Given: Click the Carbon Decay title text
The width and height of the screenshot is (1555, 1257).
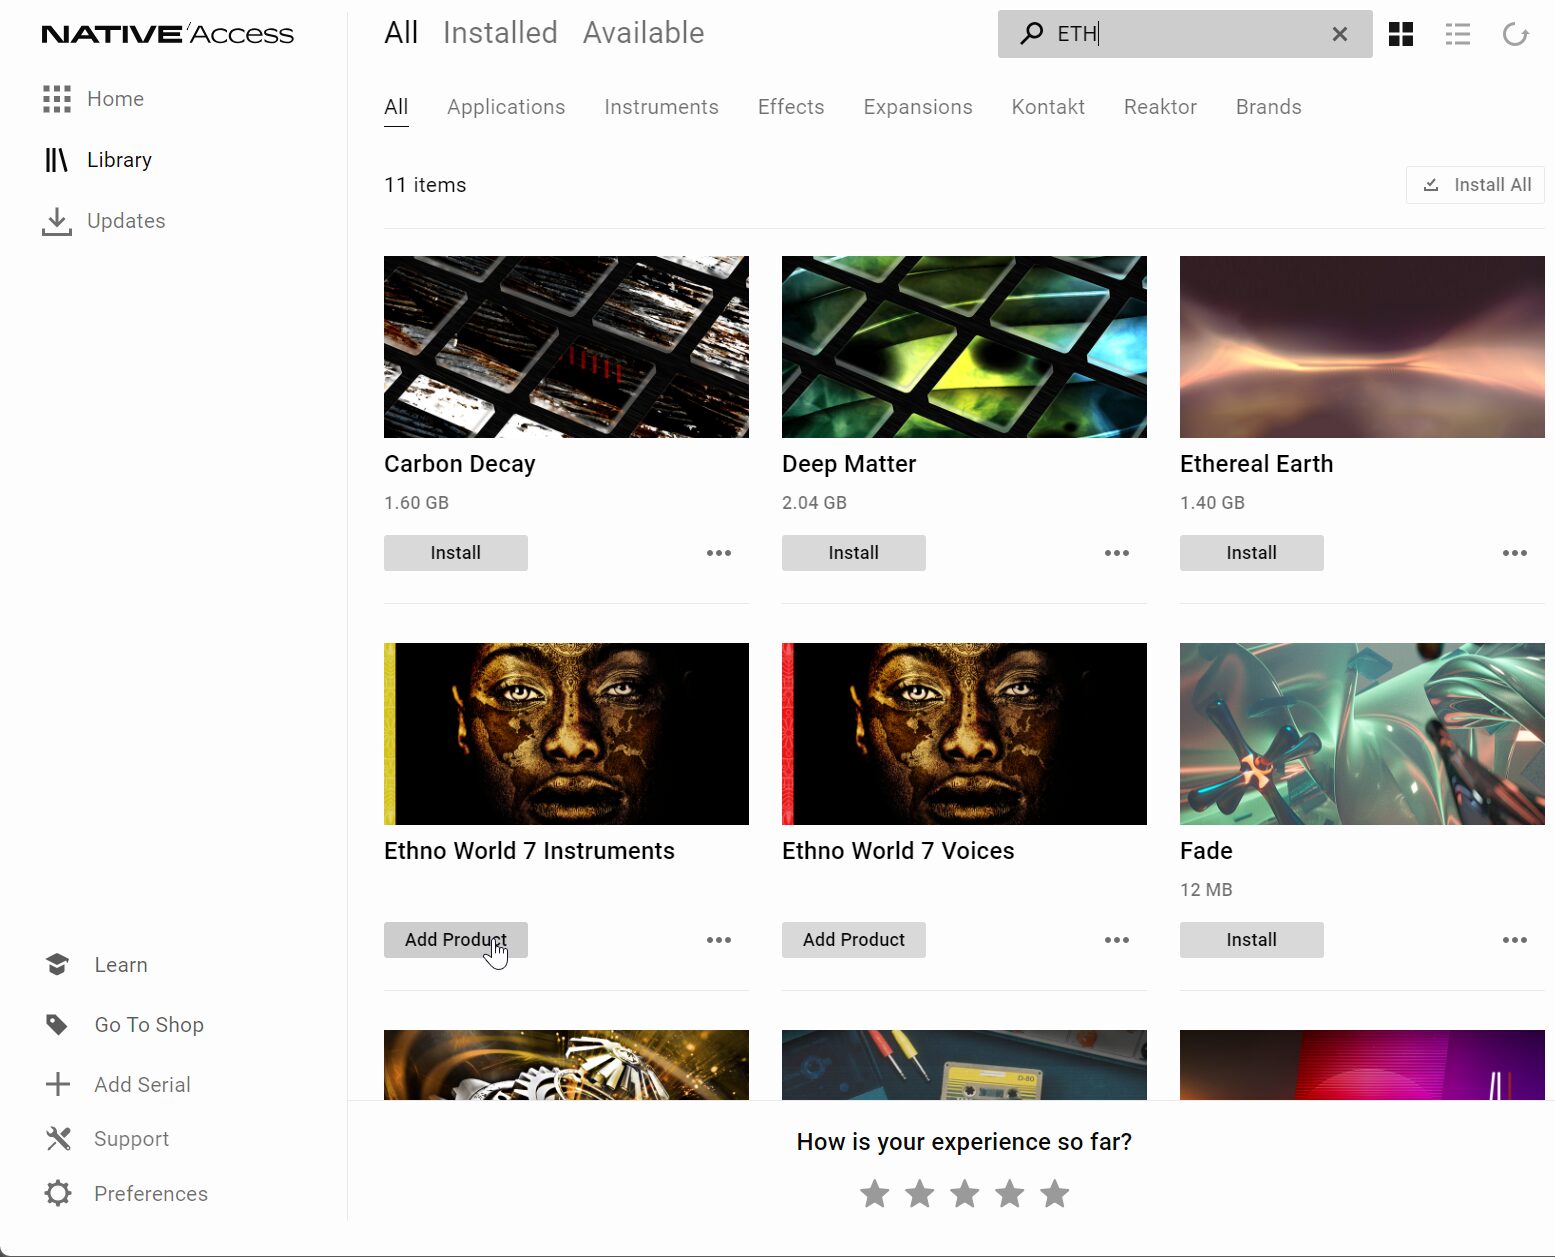Looking at the screenshot, I should (460, 464).
